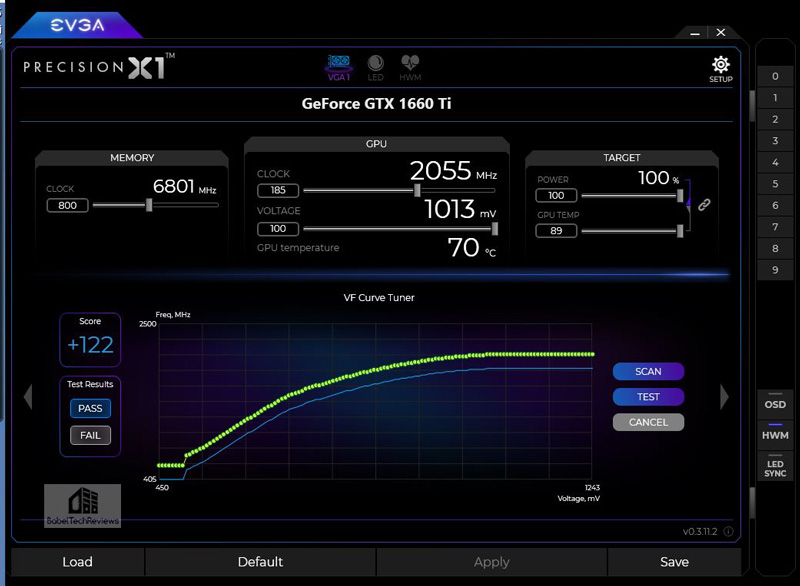
Task: Click the GPU temp target field showing 89
Action: (x=556, y=231)
